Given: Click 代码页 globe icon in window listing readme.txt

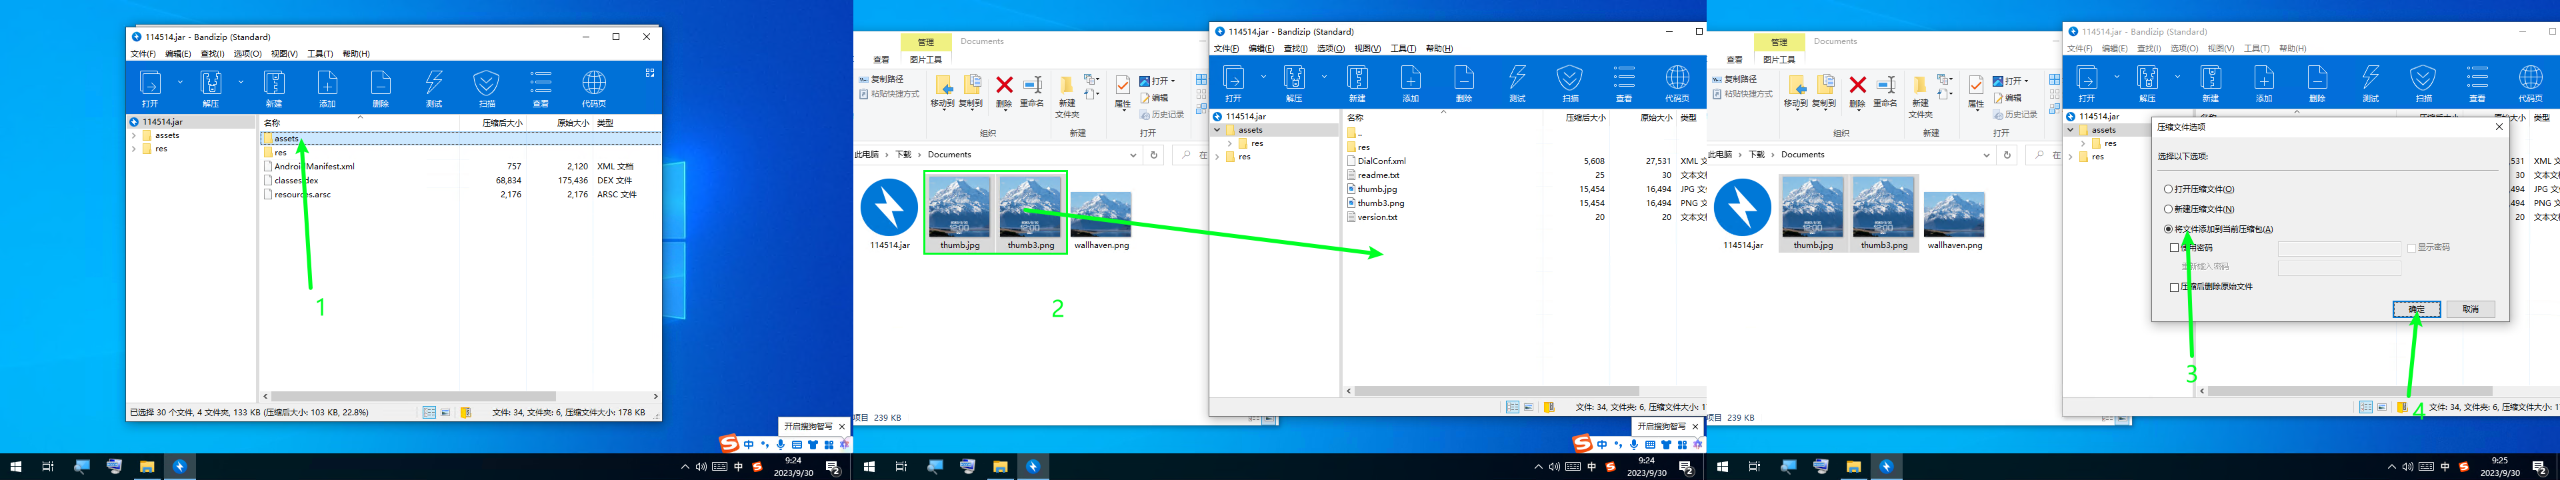Looking at the screenshot, I should coord(1677,82).
